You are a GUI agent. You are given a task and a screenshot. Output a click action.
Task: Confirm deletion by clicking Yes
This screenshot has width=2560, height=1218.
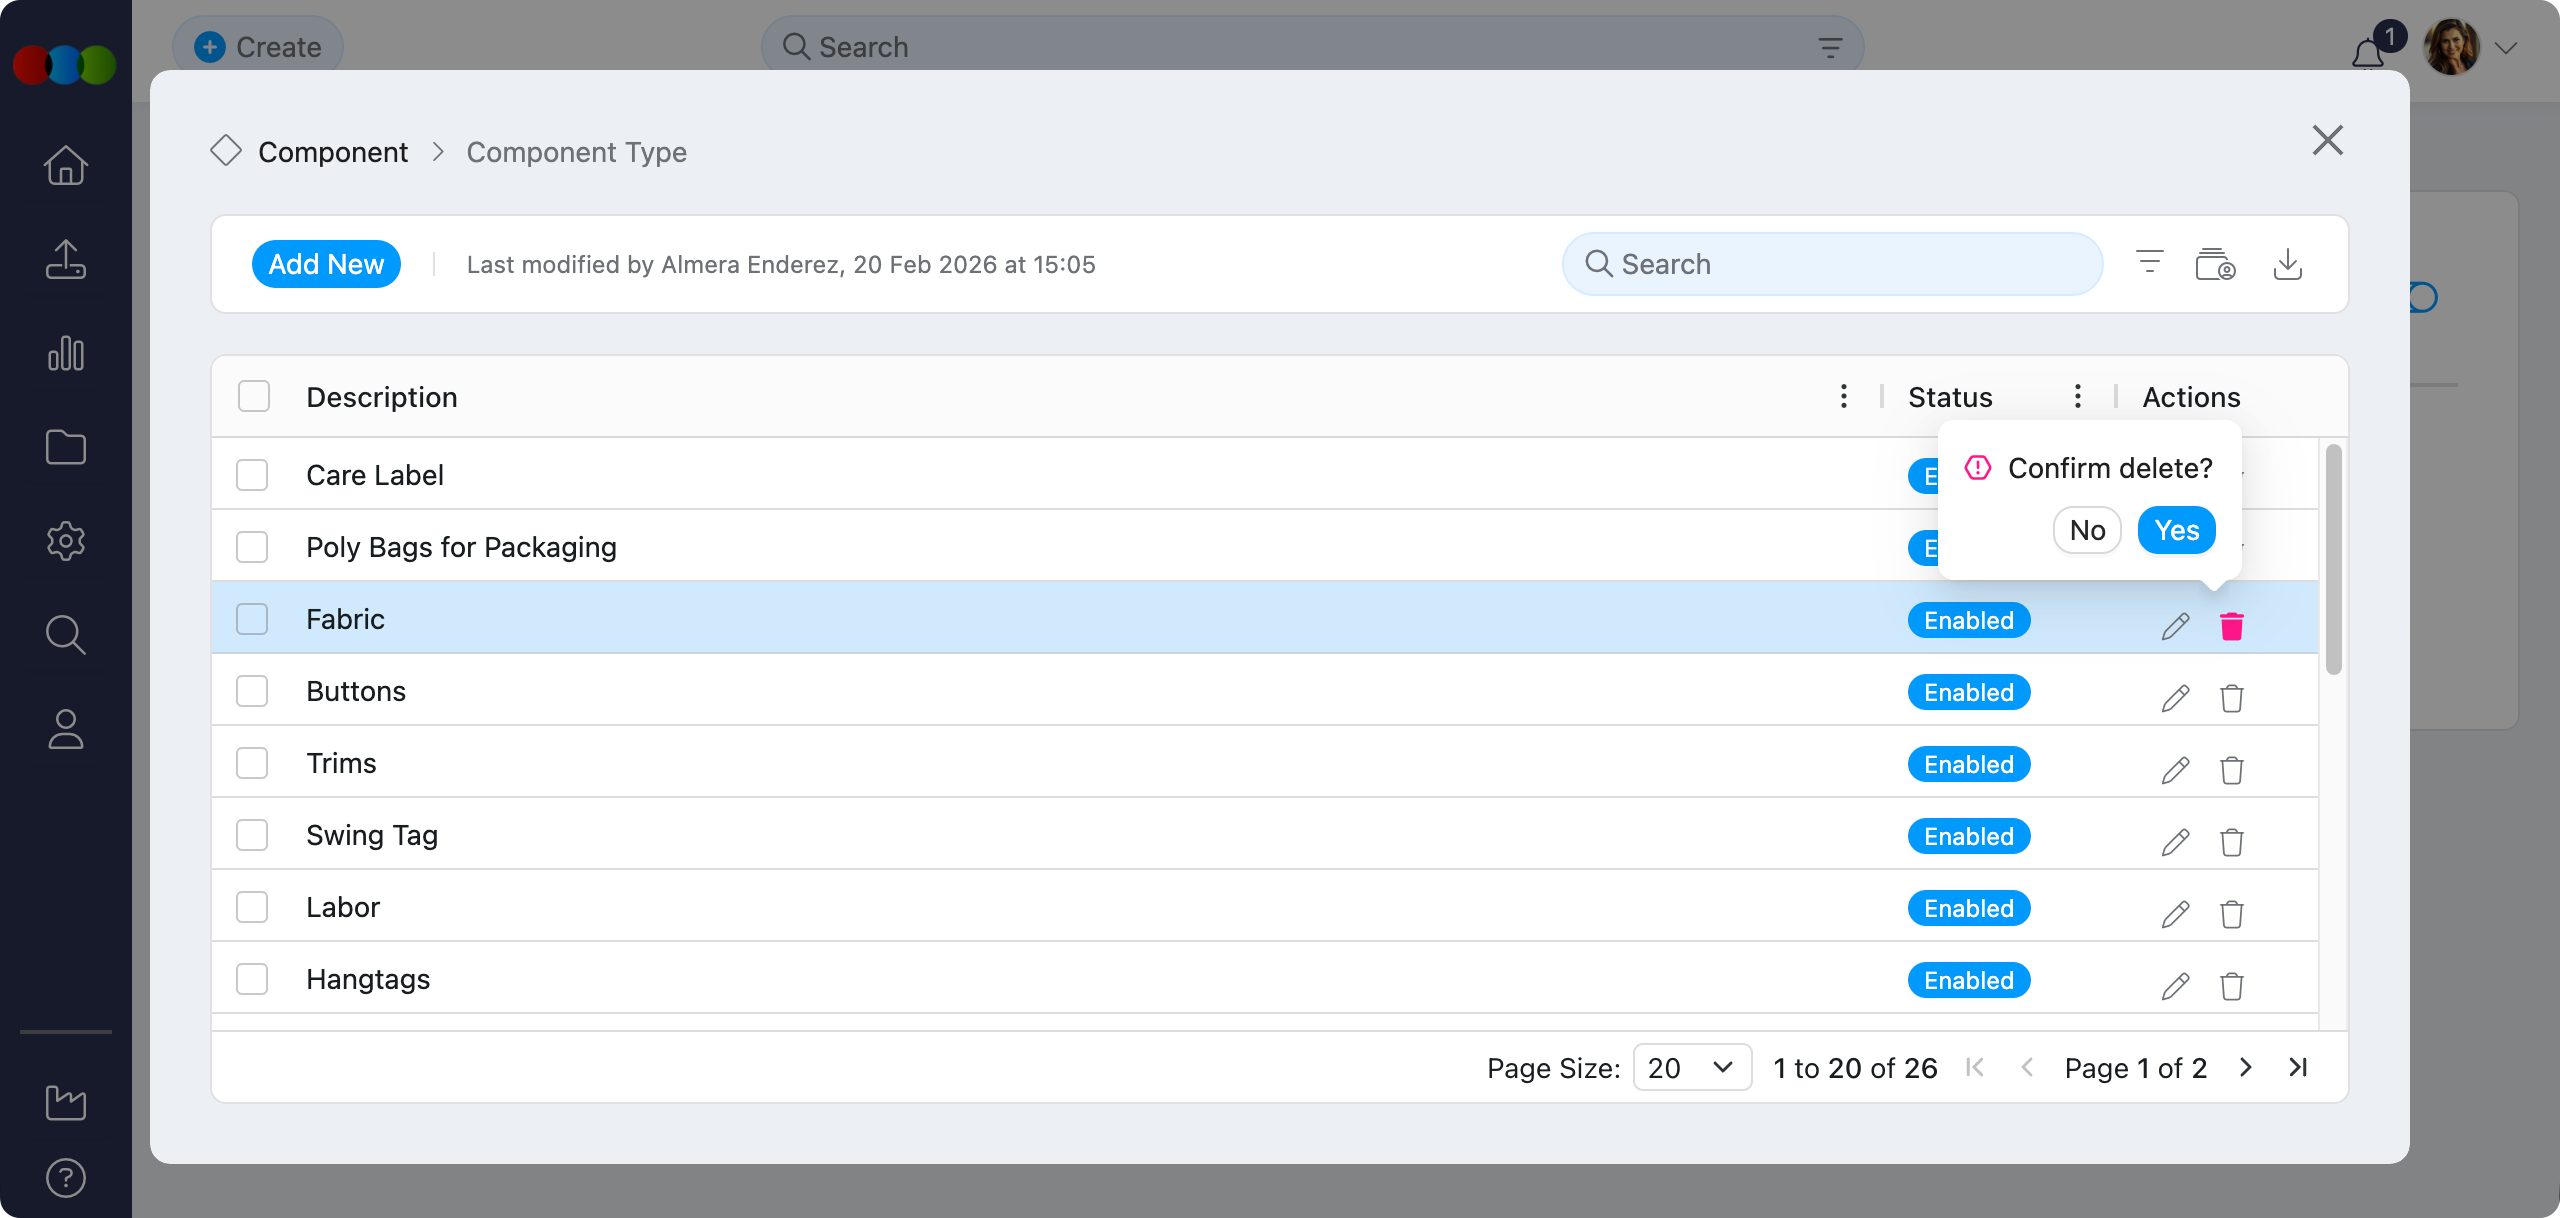(2176, 530)
